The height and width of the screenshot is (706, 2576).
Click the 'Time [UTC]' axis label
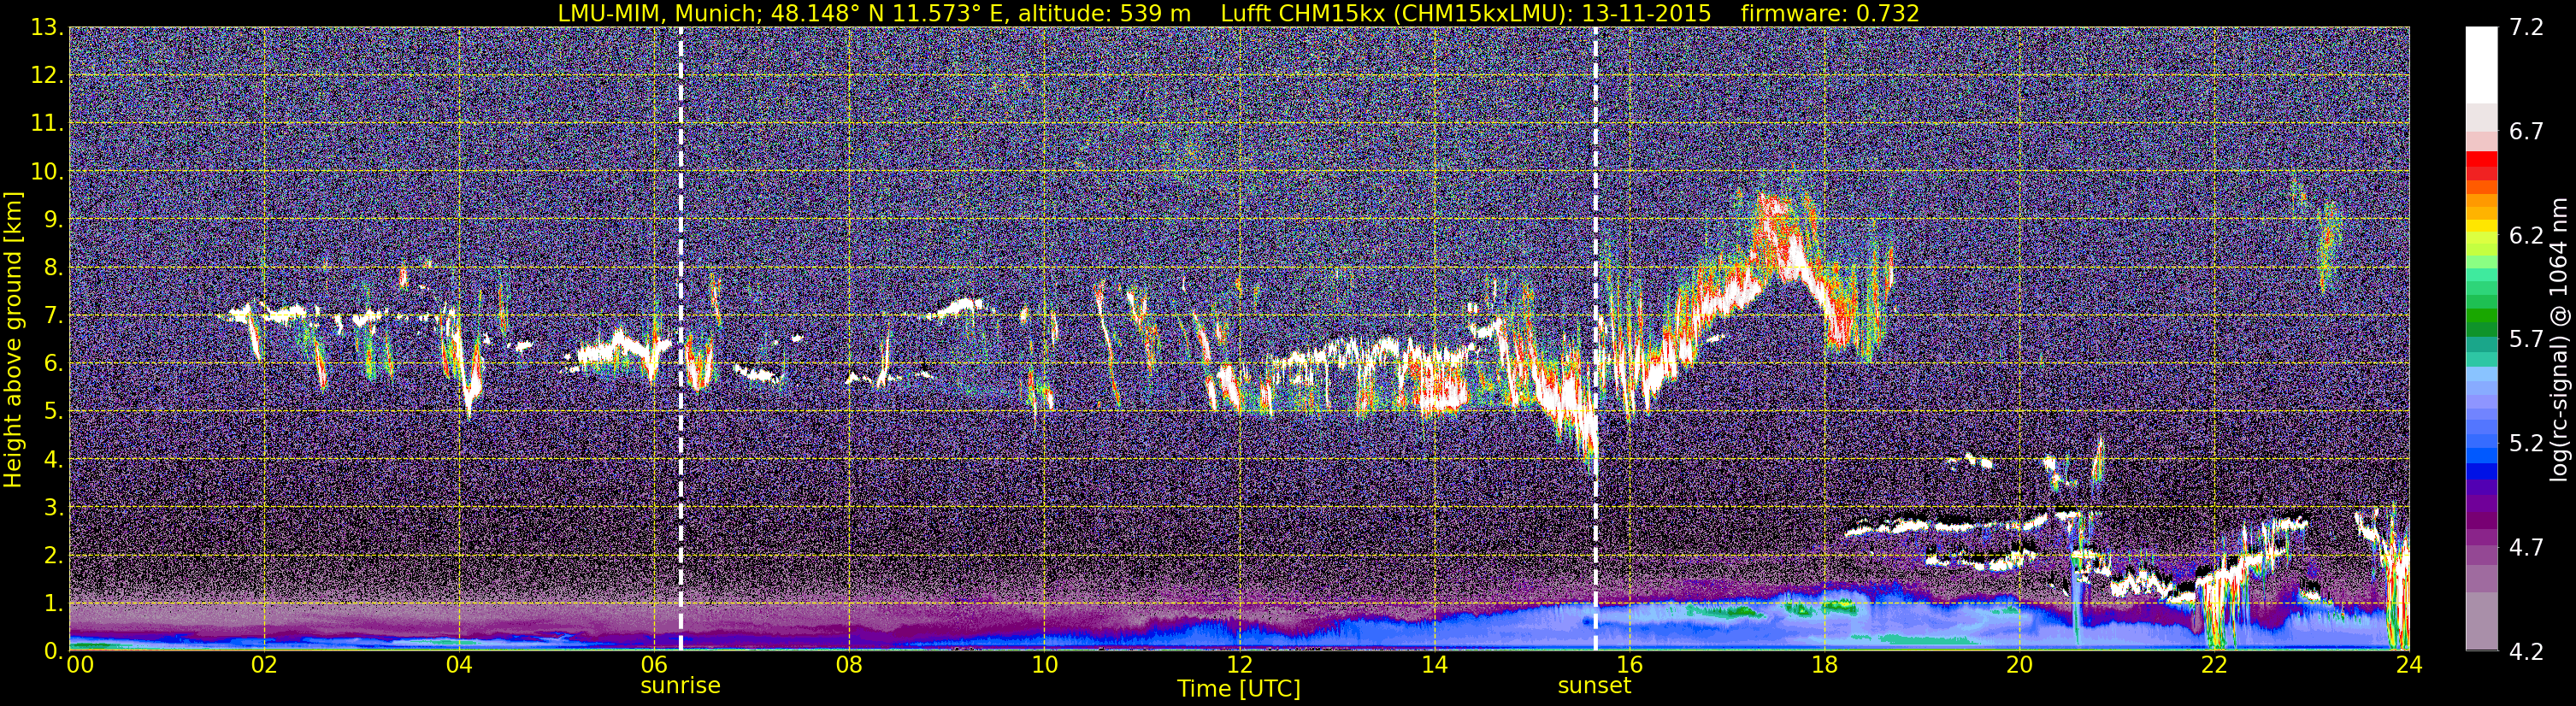[1238, 689]
